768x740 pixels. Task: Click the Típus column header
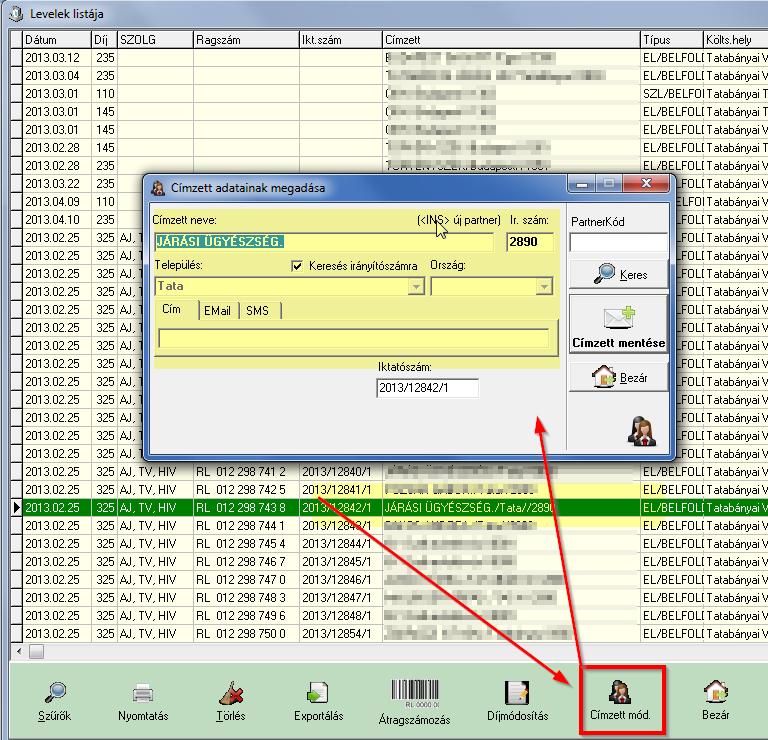672,40
